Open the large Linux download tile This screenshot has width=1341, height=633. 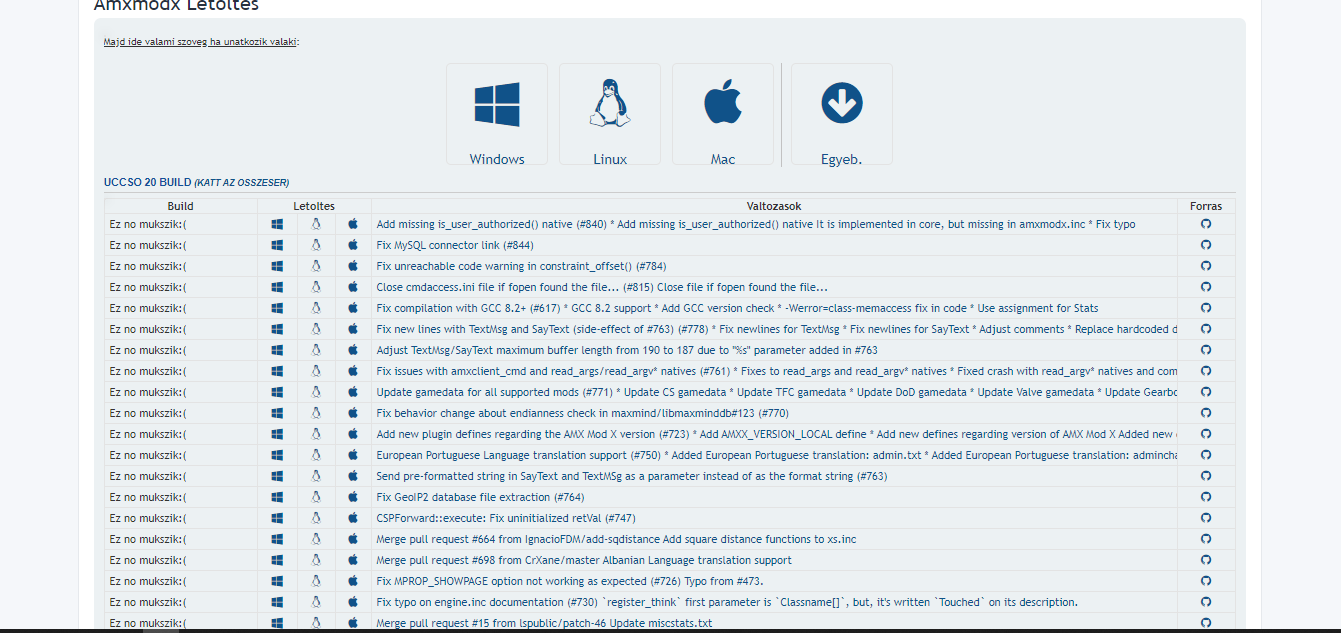(x=610, y=114)
